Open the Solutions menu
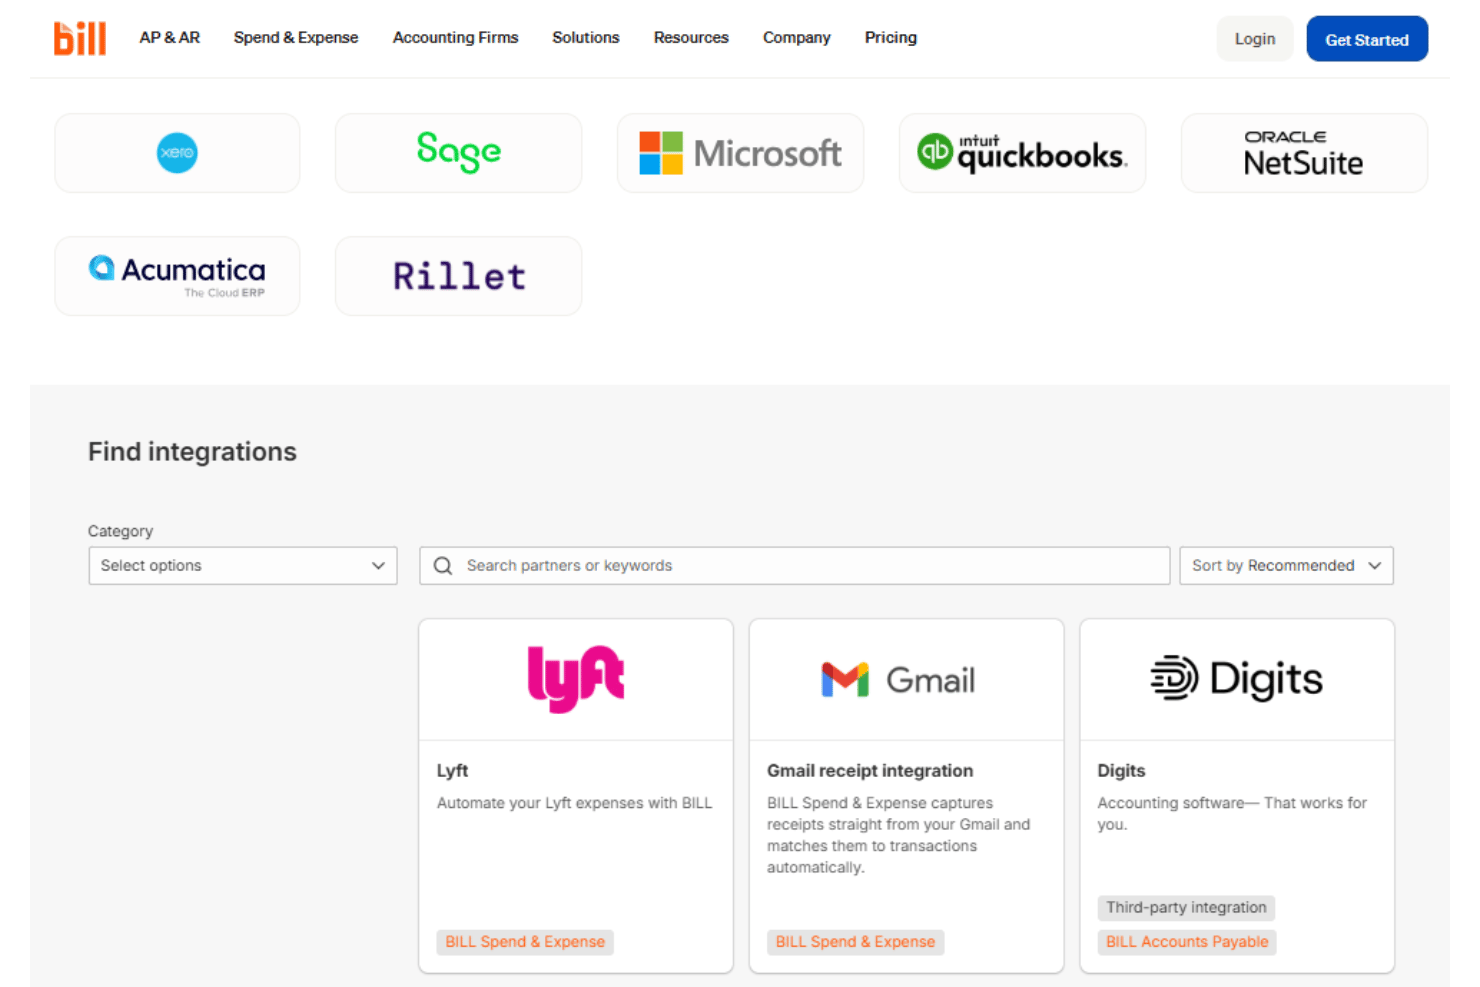1480x987 pixels. click(x=586, y=38)
